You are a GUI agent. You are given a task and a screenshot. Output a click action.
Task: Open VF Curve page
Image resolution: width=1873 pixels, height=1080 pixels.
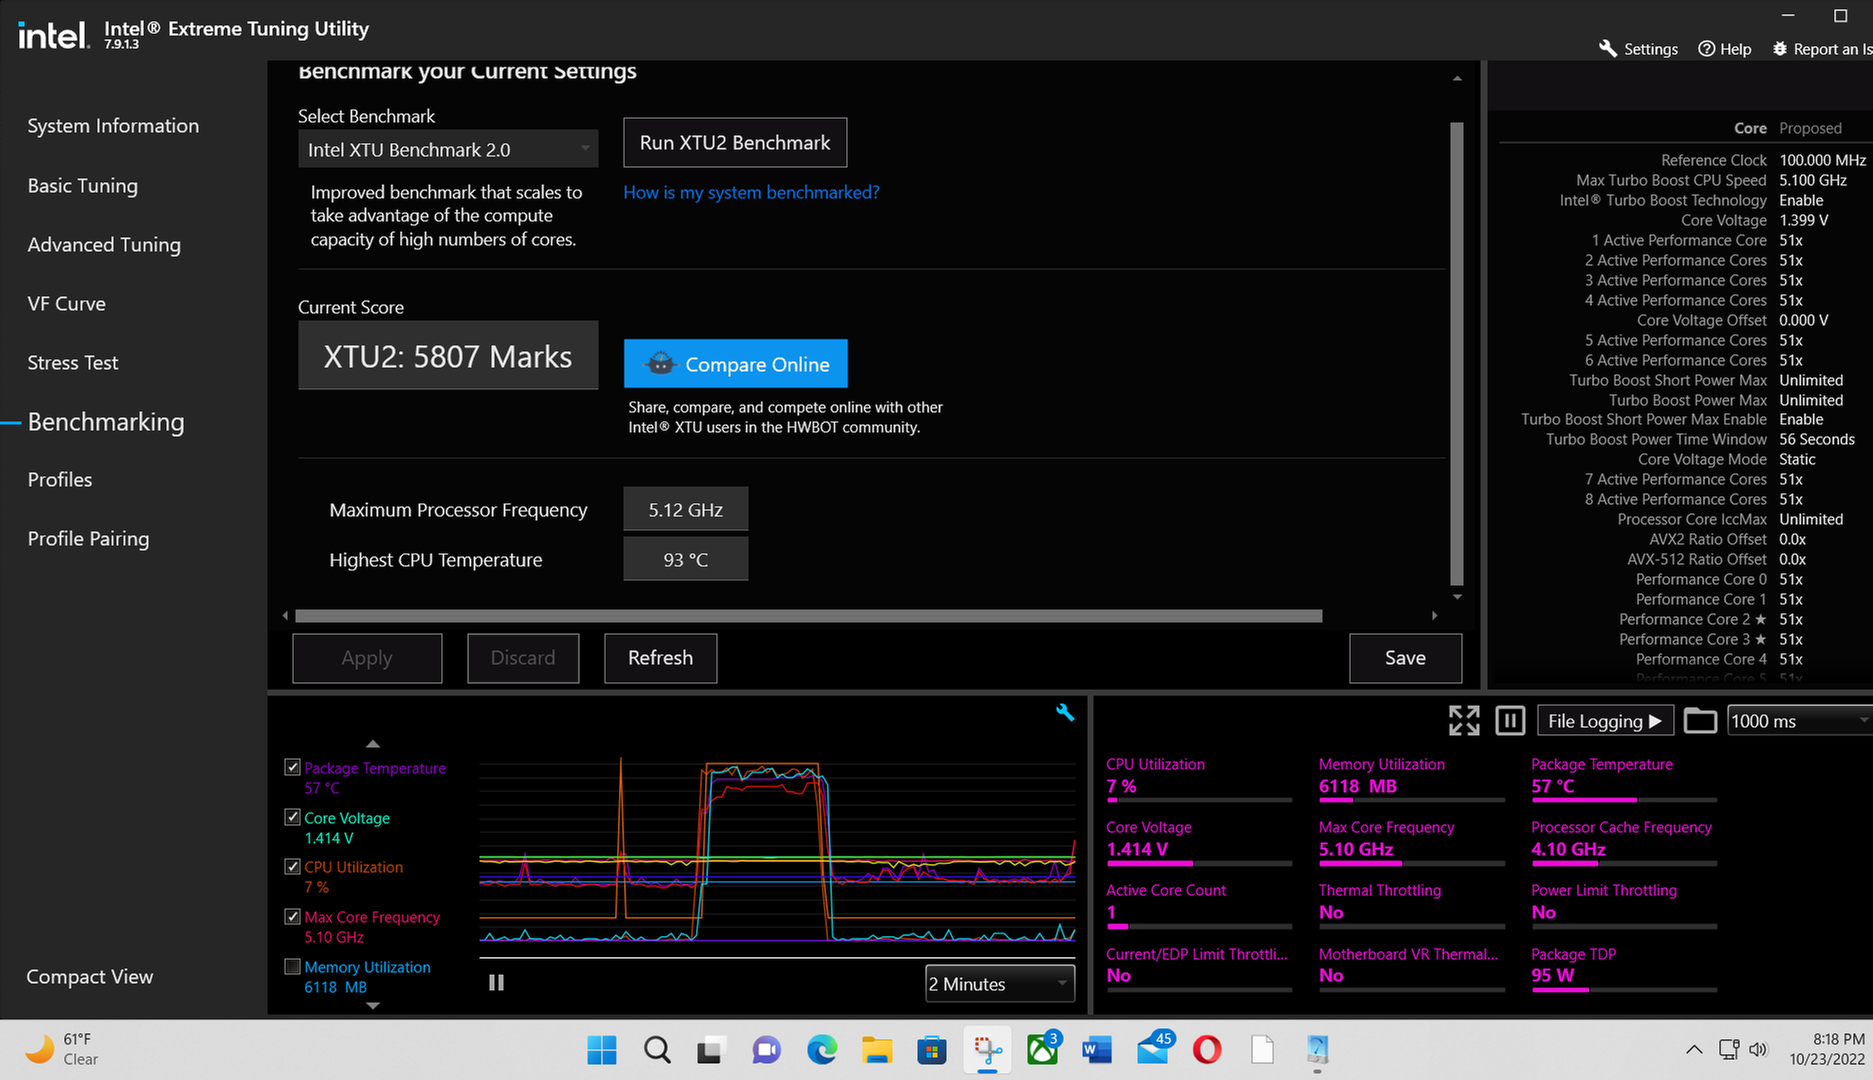pyautogui.click(x=66, y=304)
